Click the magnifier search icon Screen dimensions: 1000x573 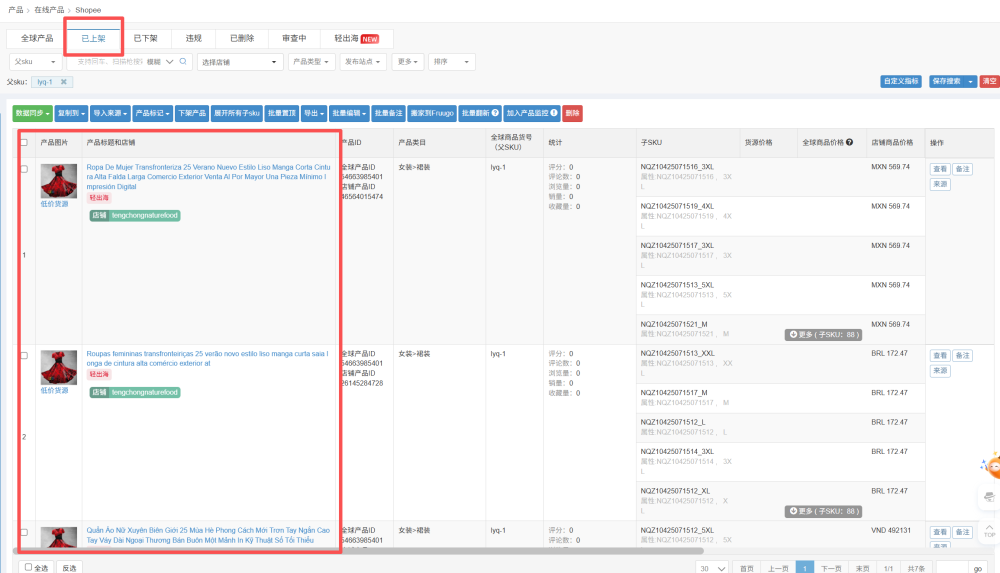click(183, 61)
